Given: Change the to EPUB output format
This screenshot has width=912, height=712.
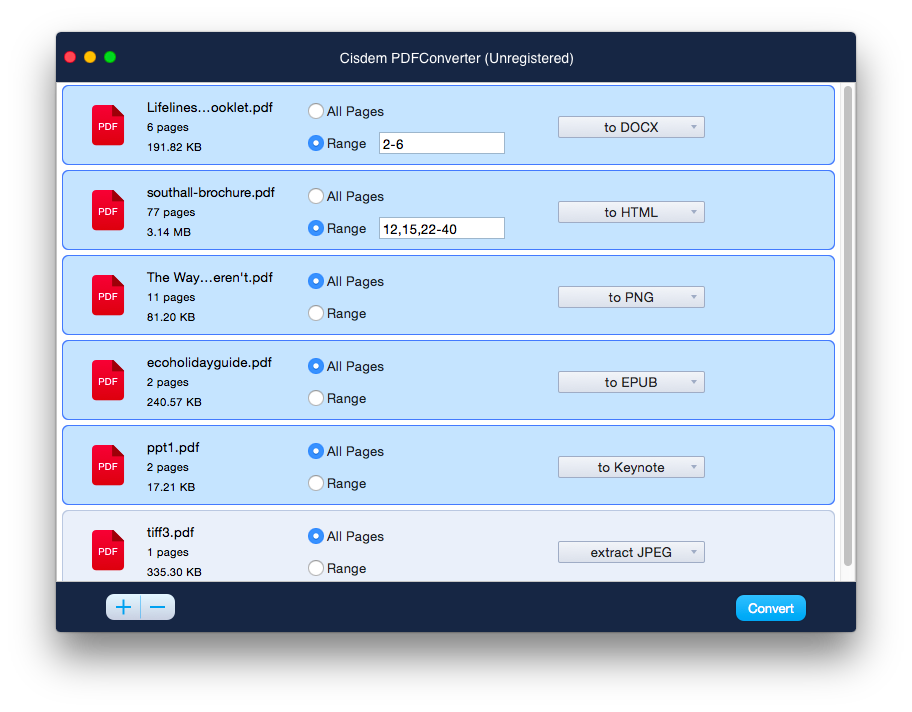Looking at the screenshot, I should tap(631, 381).
